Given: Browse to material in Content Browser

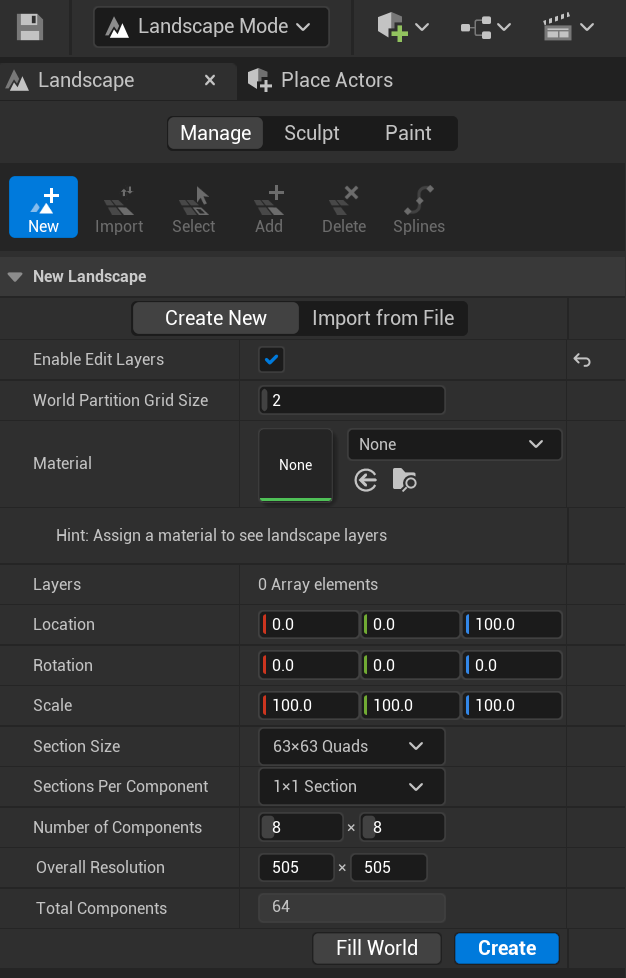Looking at the screenshot, I should (x=404, y=481).
